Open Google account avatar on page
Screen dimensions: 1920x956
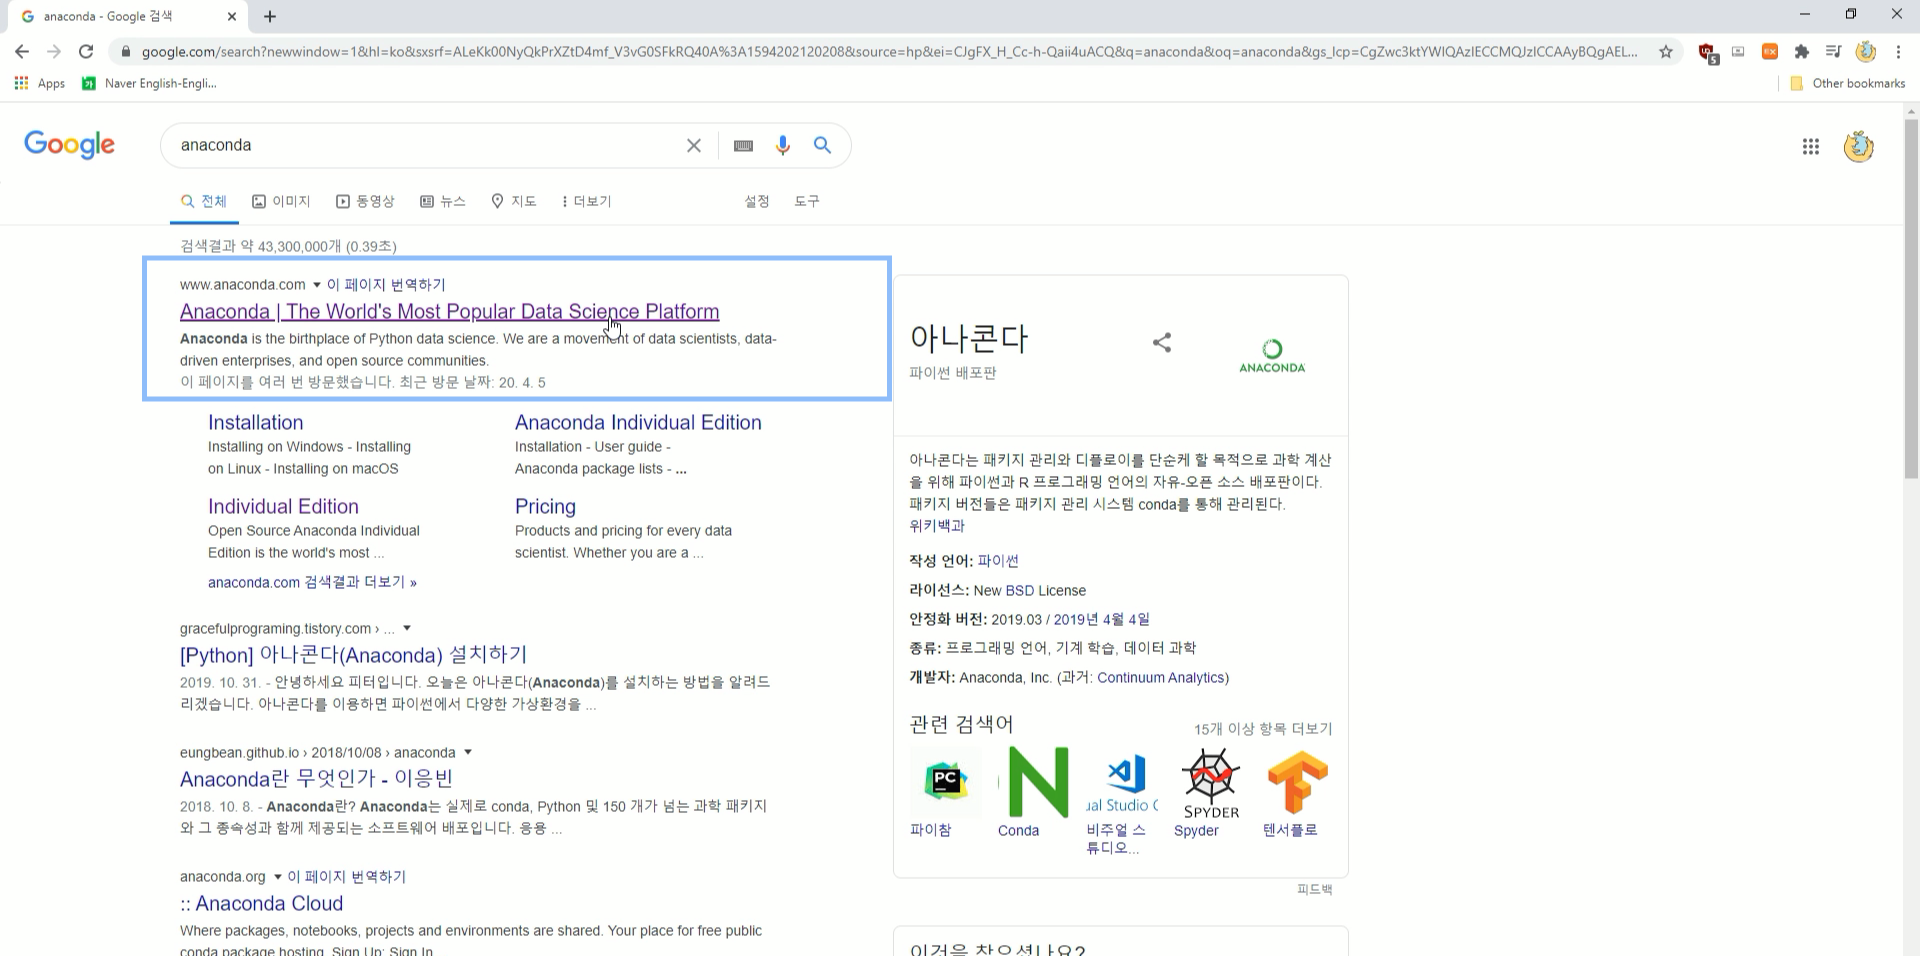1859,147
